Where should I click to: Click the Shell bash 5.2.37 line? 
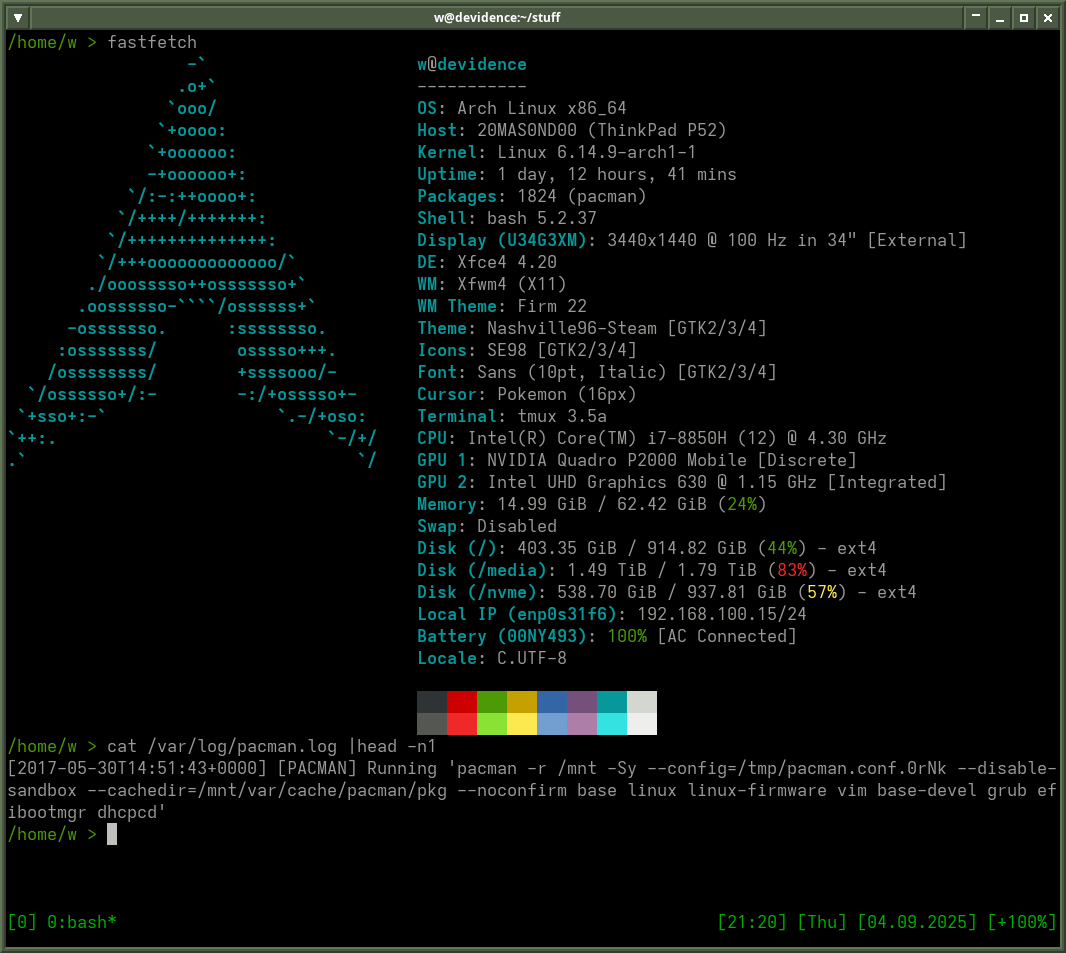506,218
